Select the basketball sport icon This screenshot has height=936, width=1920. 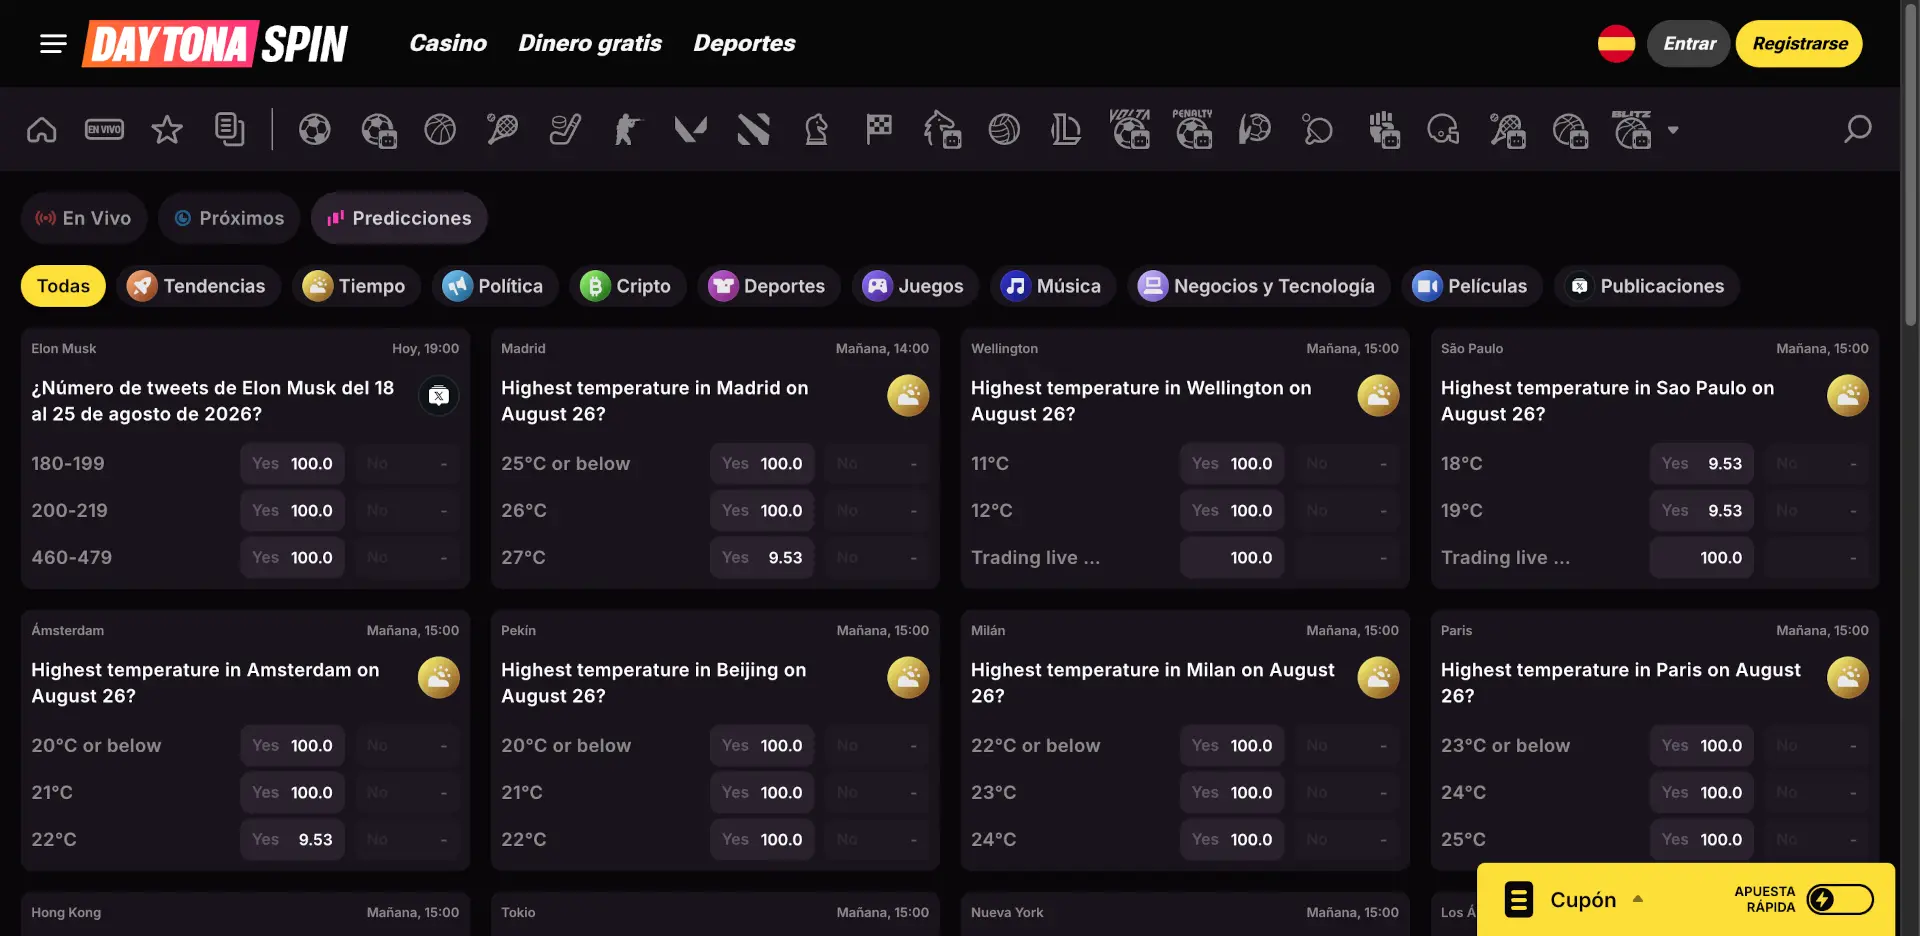[440, 129]
